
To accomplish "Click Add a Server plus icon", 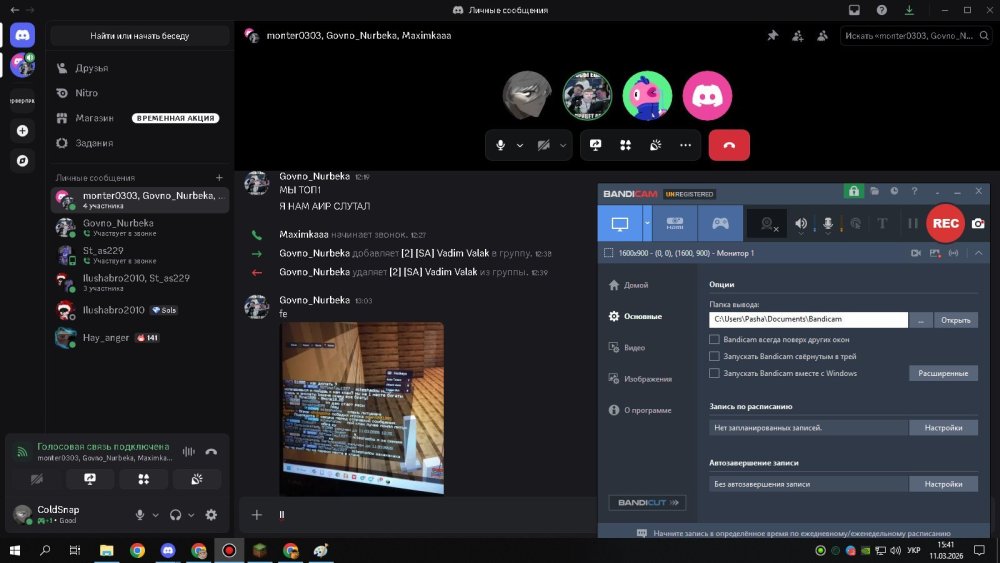I will click(x=22, y=131).
